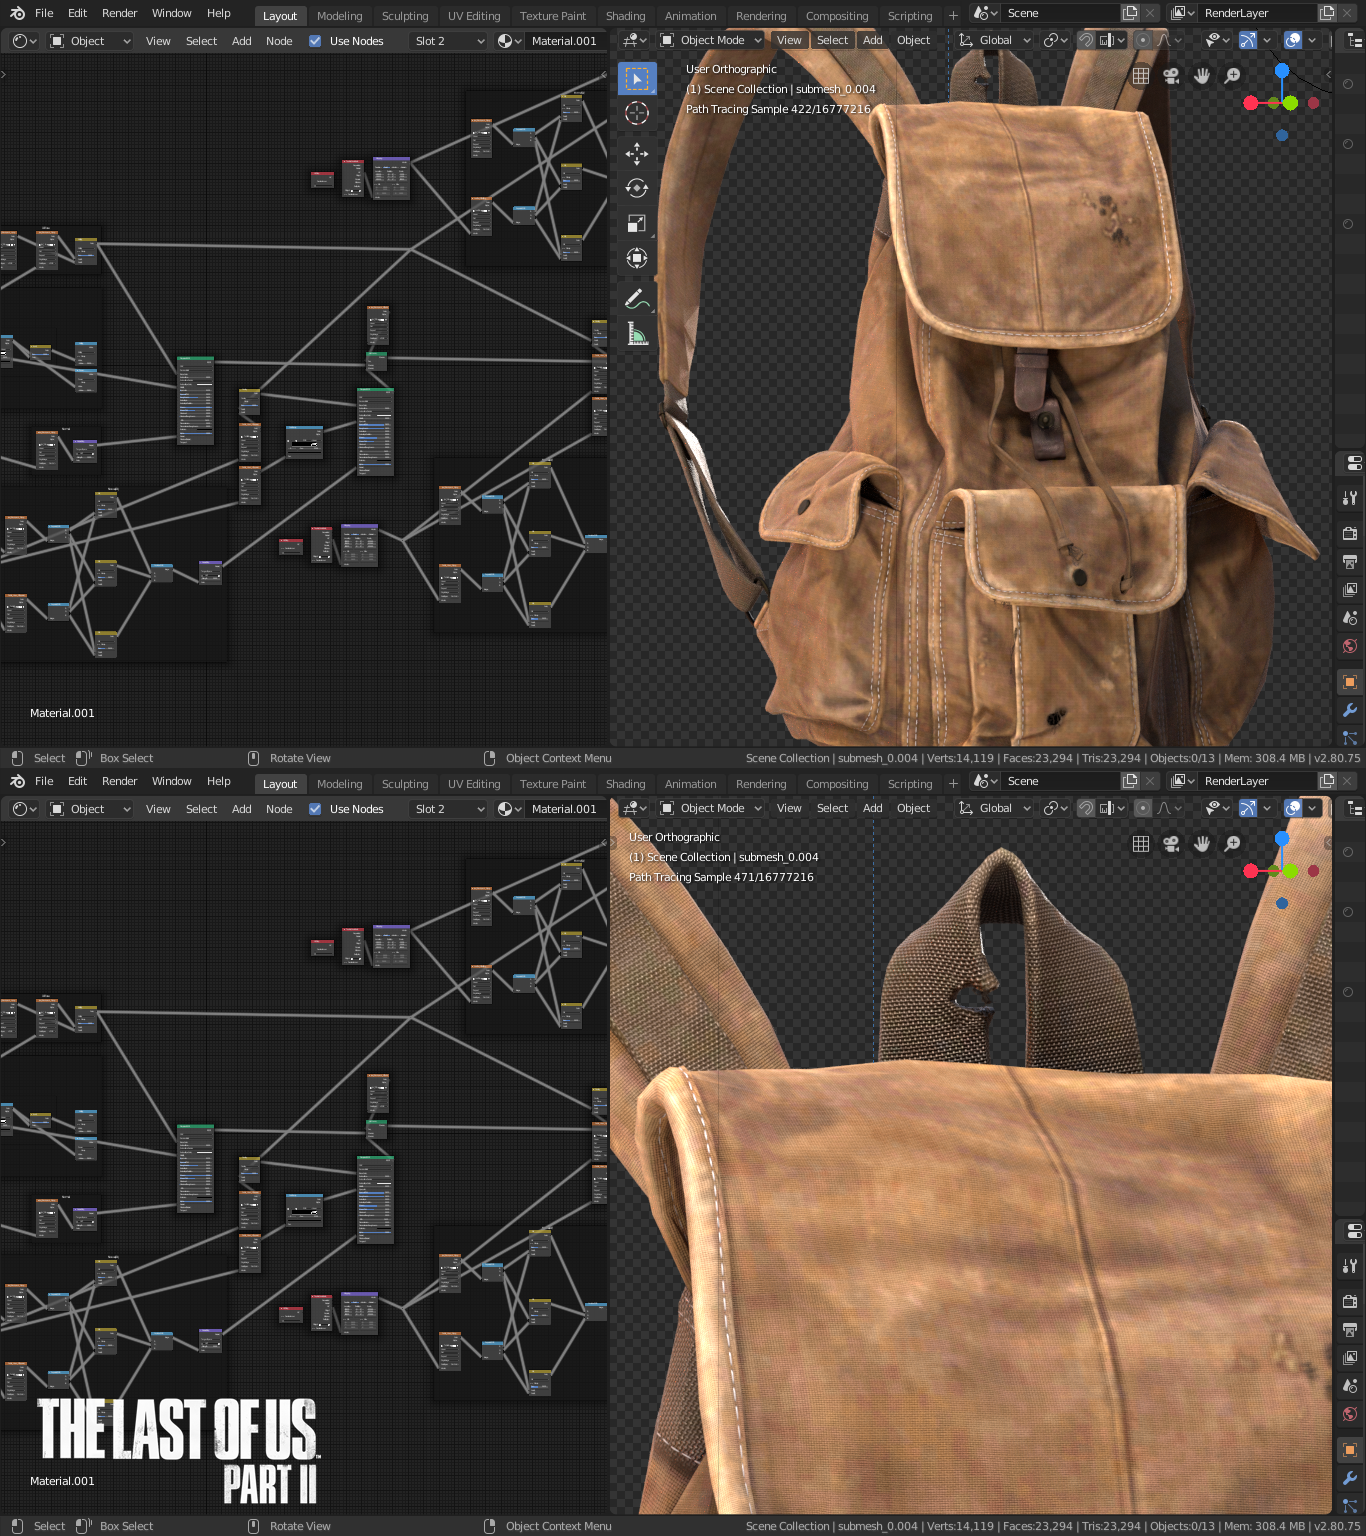Open Modifiers properties tab in upper window
This screenshot has height=1536, width=1366.
[1350, 710]
